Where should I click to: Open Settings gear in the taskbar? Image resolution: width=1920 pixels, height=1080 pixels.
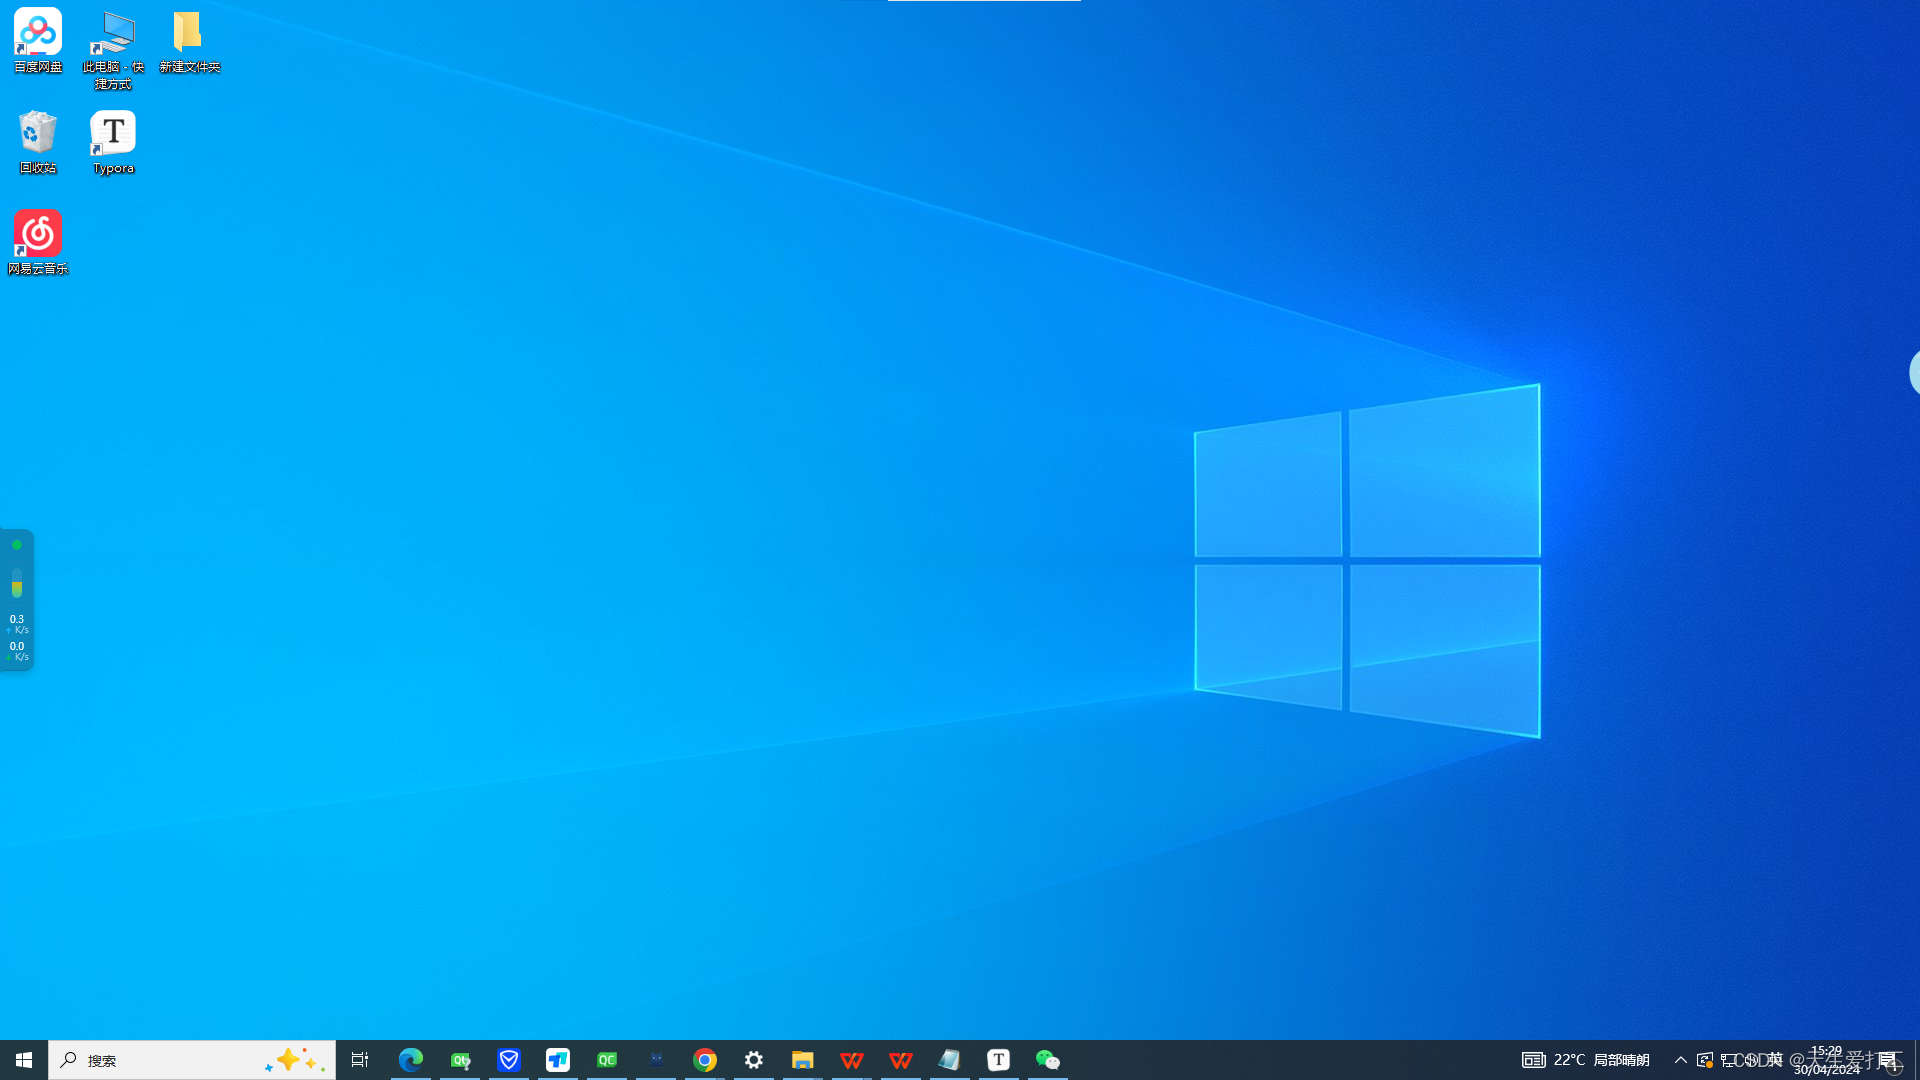754,1060
